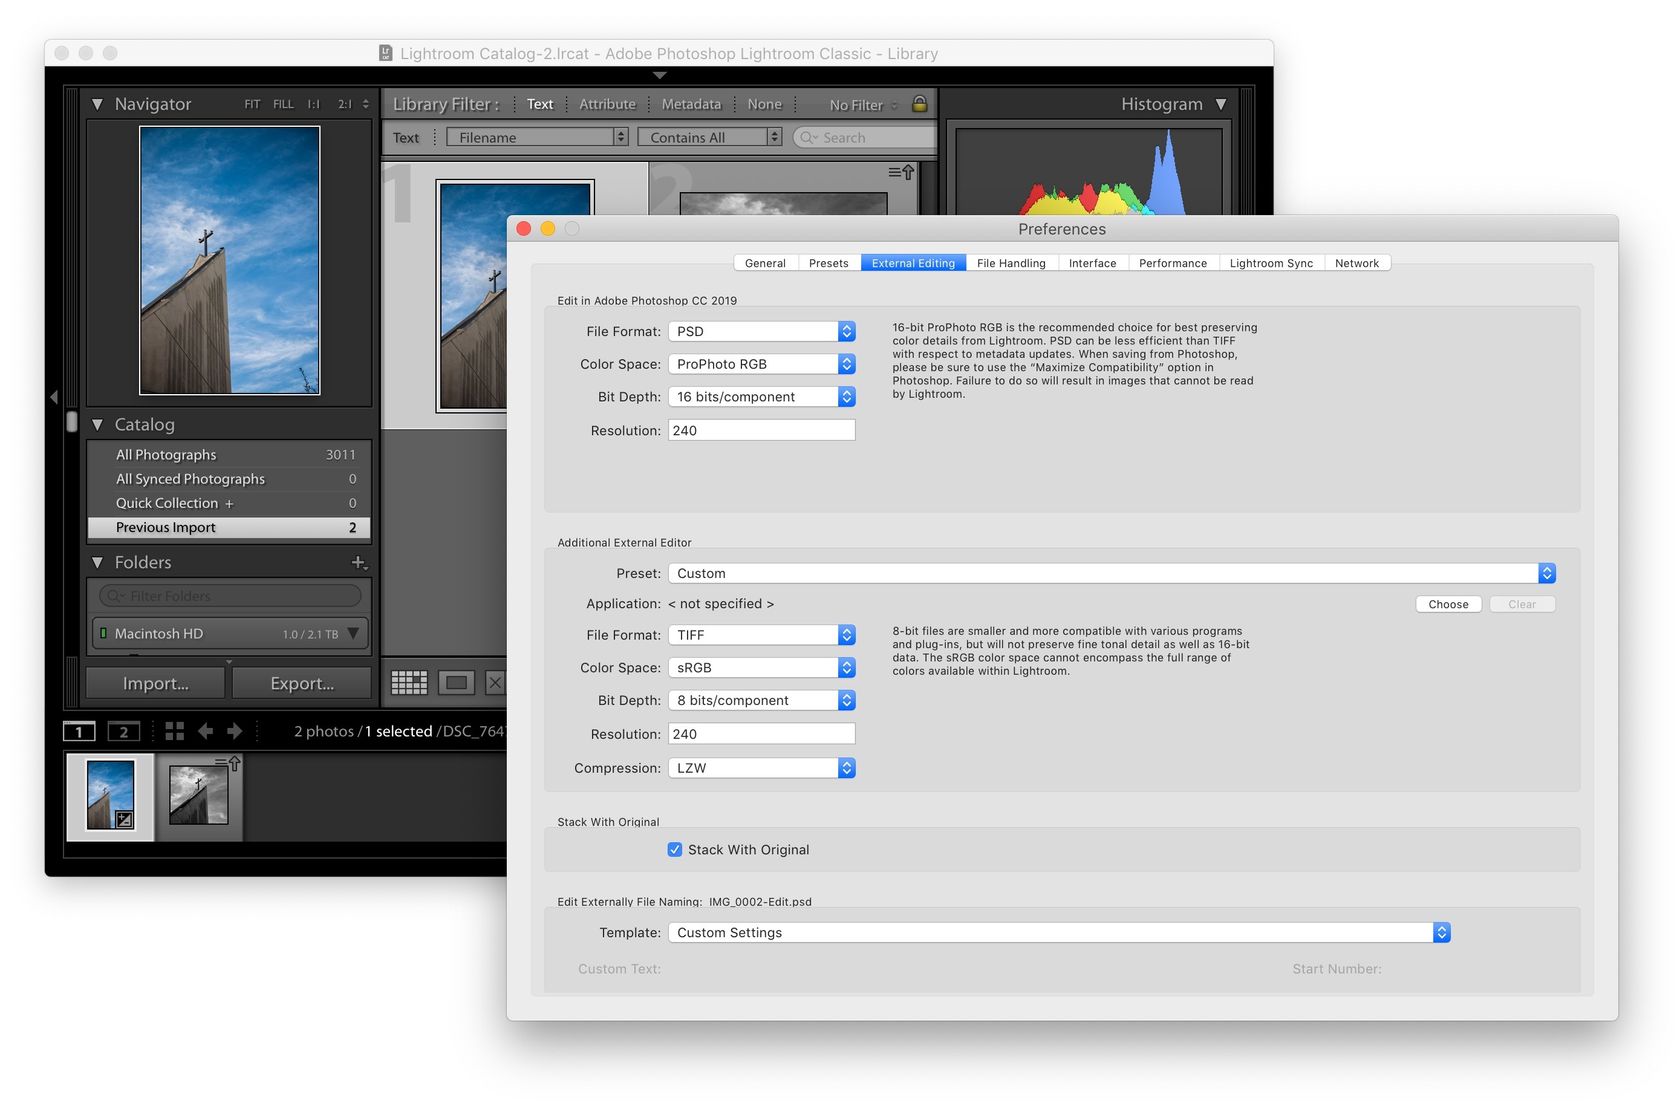Viewport: 1680px width, 1110px height.
Task: Open the sRGB Color Space dropdown
Action: 762,667
